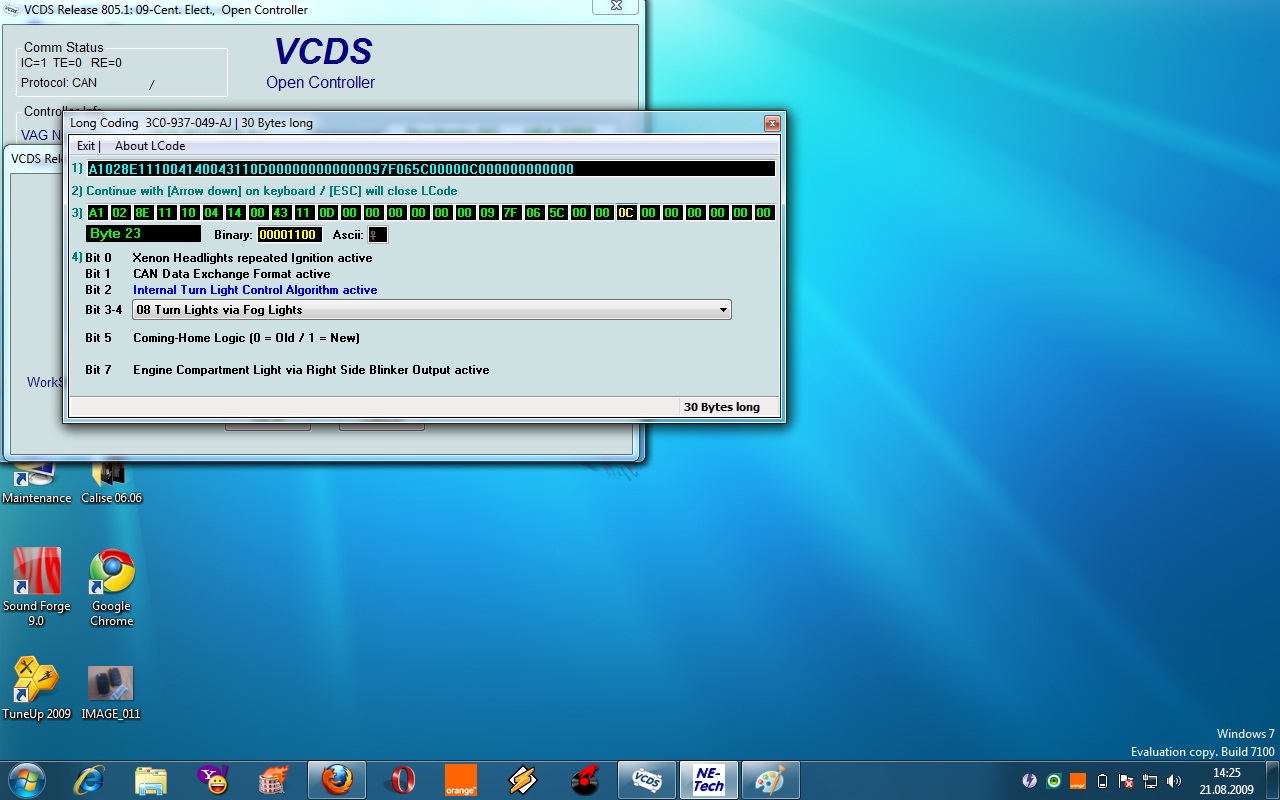The width and height of the screenshot is (1280, 800).
Task: Click the '30 Bytes long' status bar text
Action: click(x=722, y=407)
